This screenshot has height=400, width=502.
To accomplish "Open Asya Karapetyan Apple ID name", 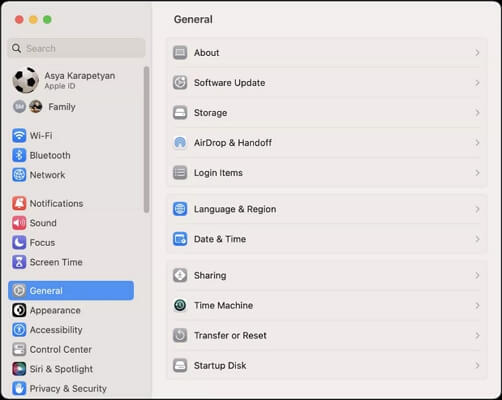I will pyautogui.click(x=80, y=76).
